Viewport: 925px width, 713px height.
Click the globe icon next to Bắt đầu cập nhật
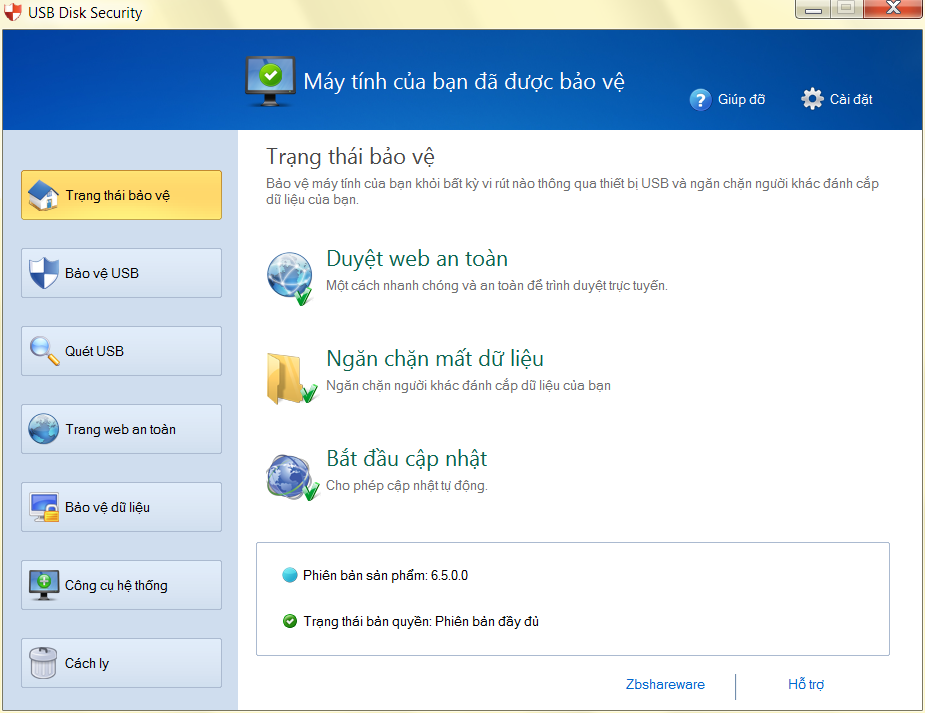point(292,478)
